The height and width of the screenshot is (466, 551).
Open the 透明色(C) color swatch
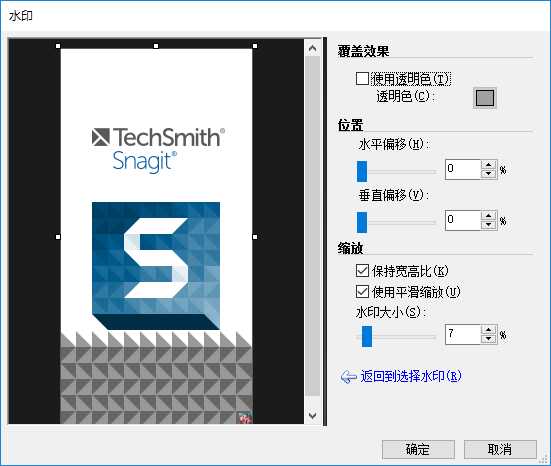pos(485,98)
